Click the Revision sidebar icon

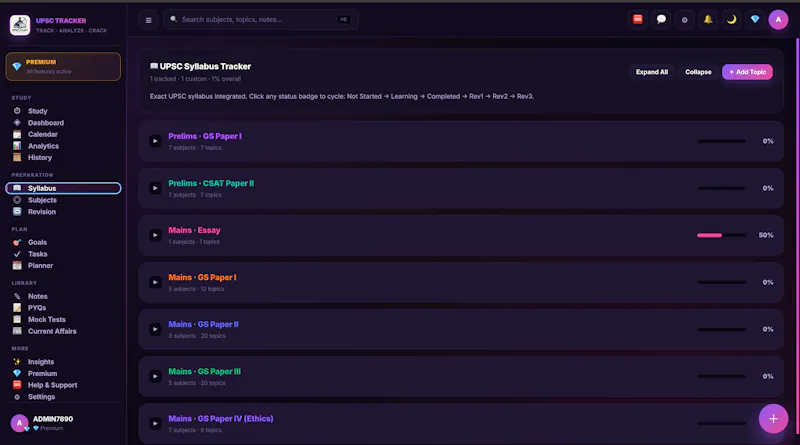(17, 212)
